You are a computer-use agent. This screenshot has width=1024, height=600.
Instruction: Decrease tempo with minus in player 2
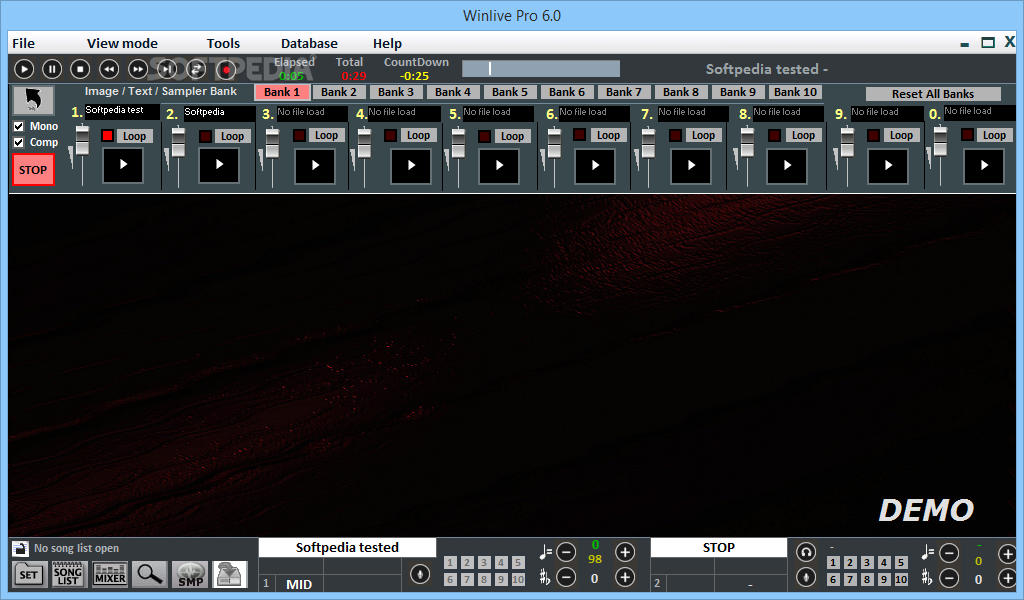point(949,554)
